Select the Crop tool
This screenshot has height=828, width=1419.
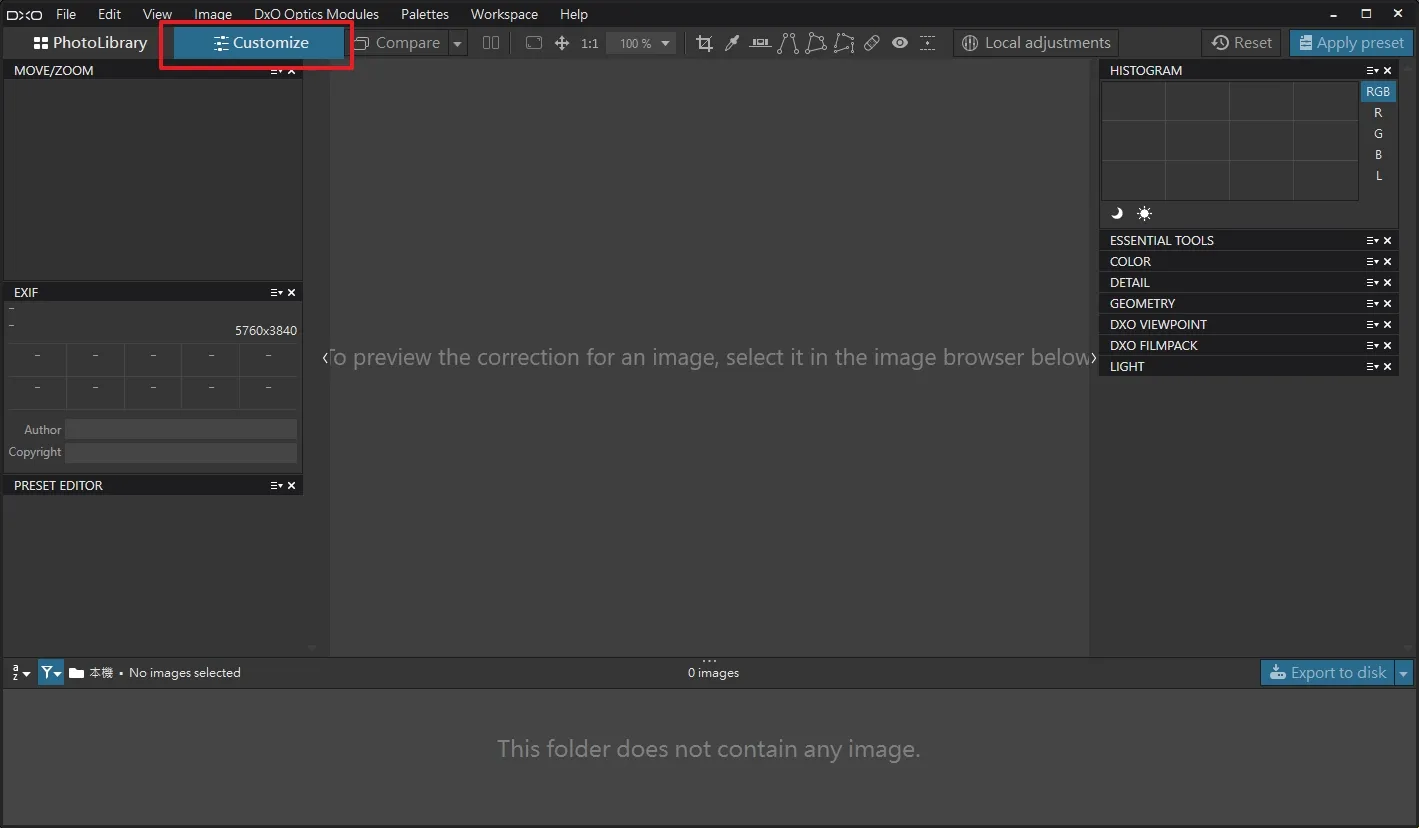point(704,43)
